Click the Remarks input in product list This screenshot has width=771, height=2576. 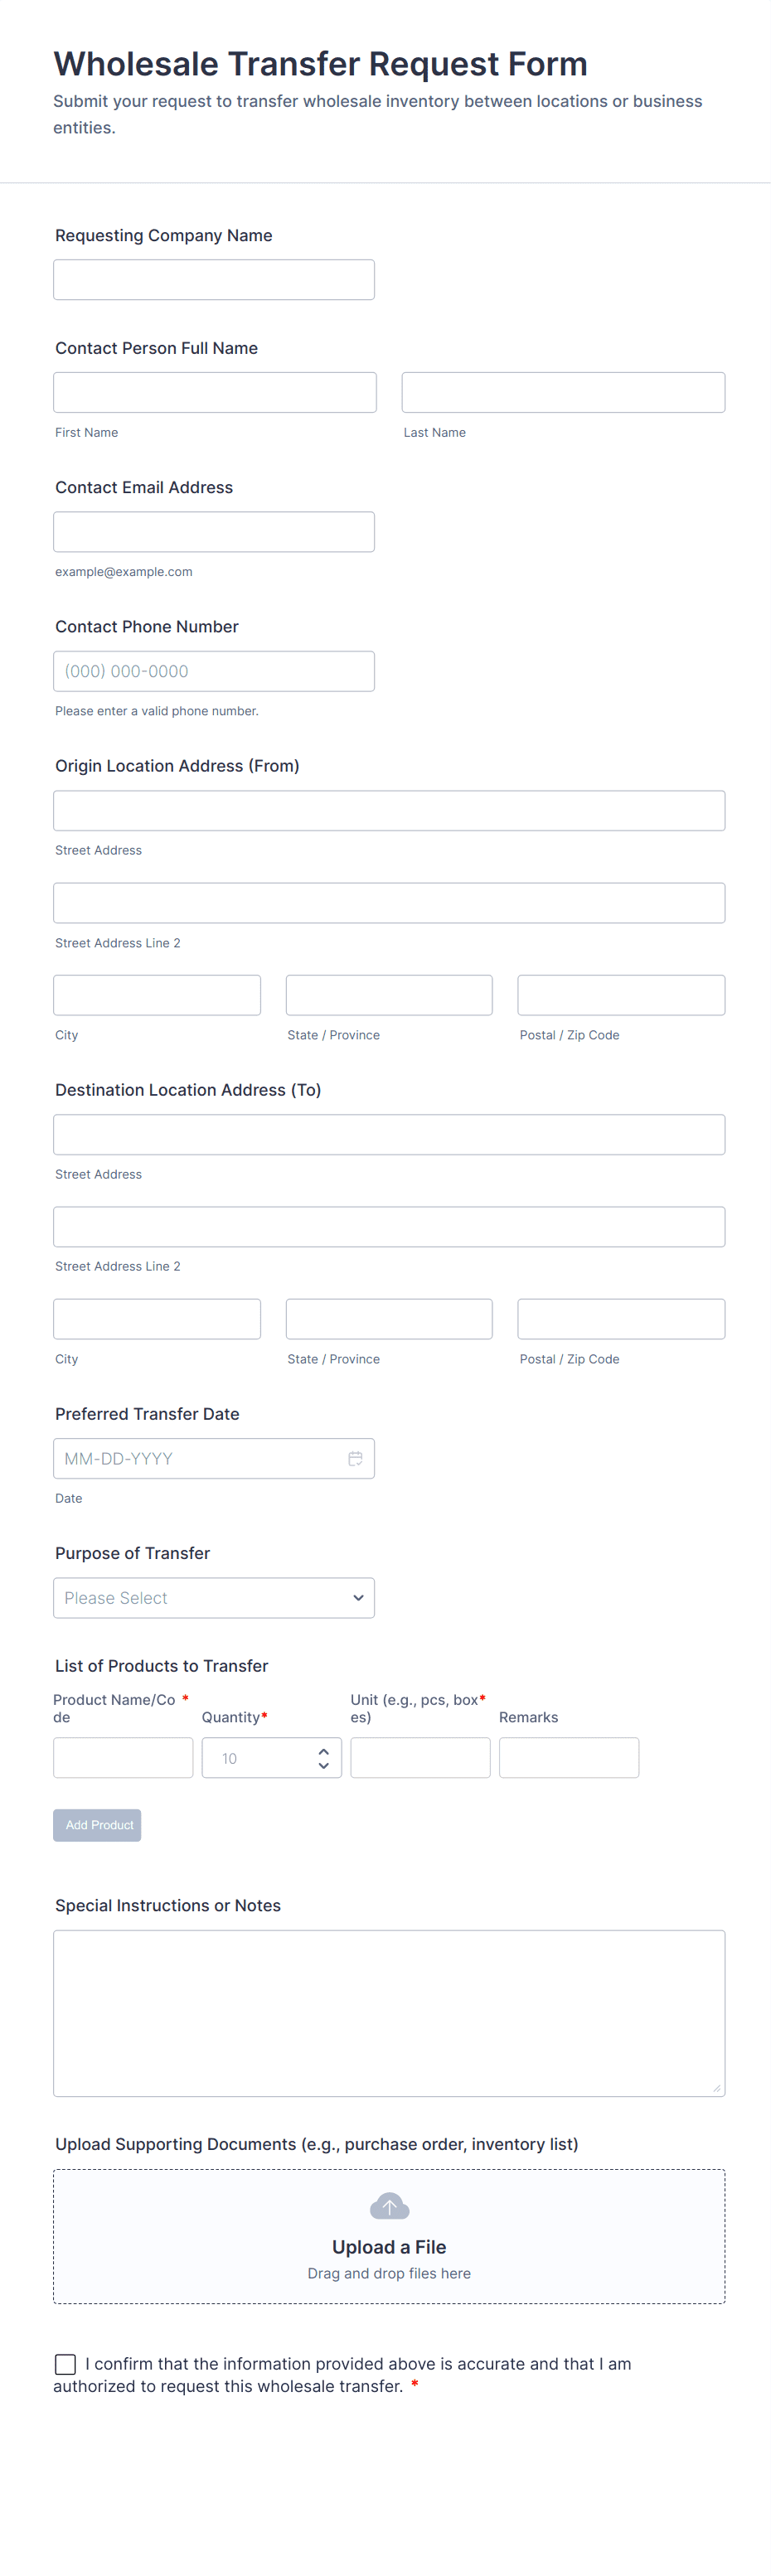coord(569,1758)
